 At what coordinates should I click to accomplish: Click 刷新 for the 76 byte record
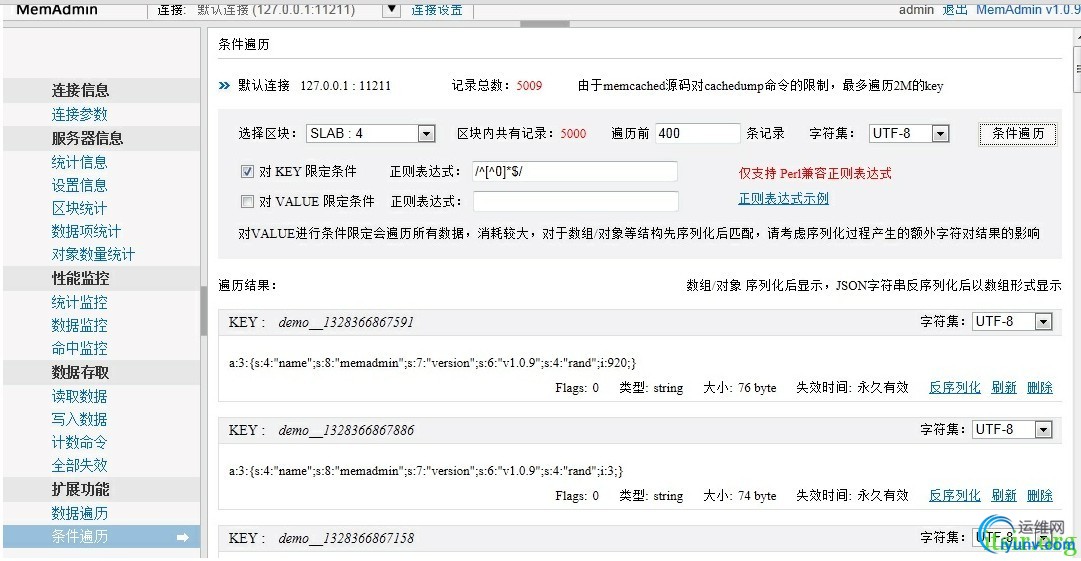(x=1004, y=387)
